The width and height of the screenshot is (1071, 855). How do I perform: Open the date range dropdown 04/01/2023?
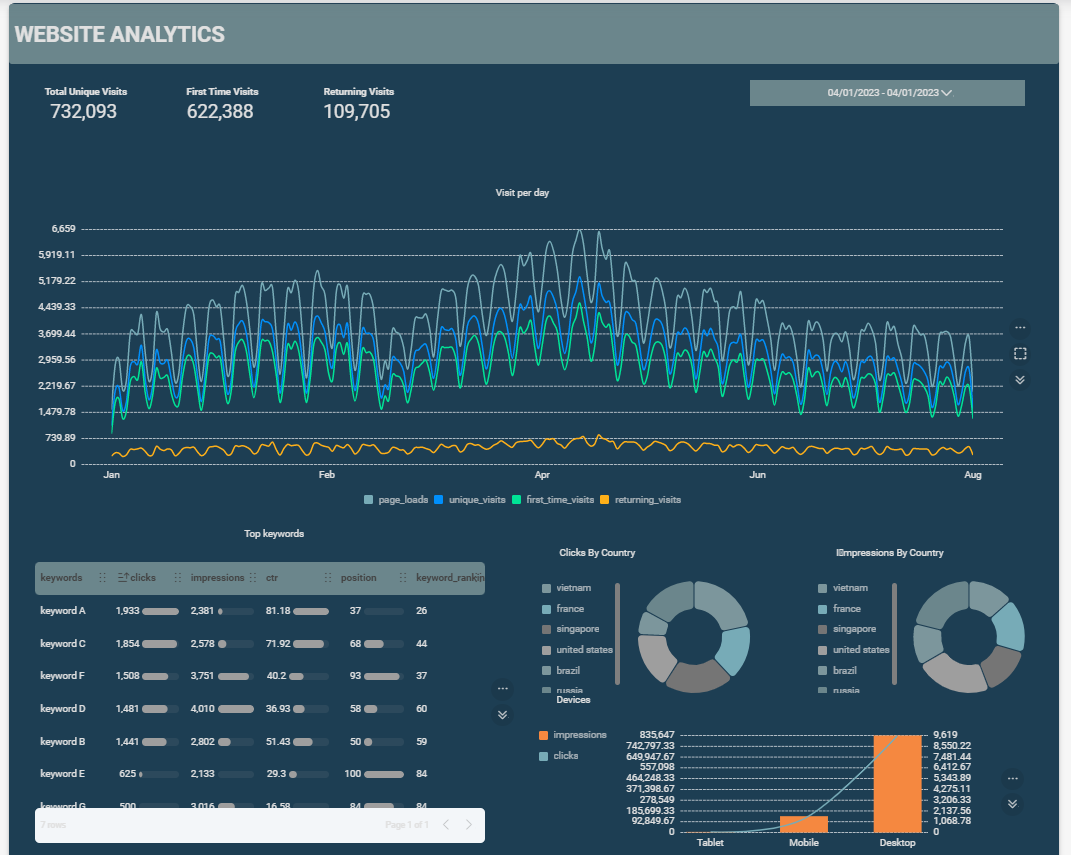click(887, 93)
